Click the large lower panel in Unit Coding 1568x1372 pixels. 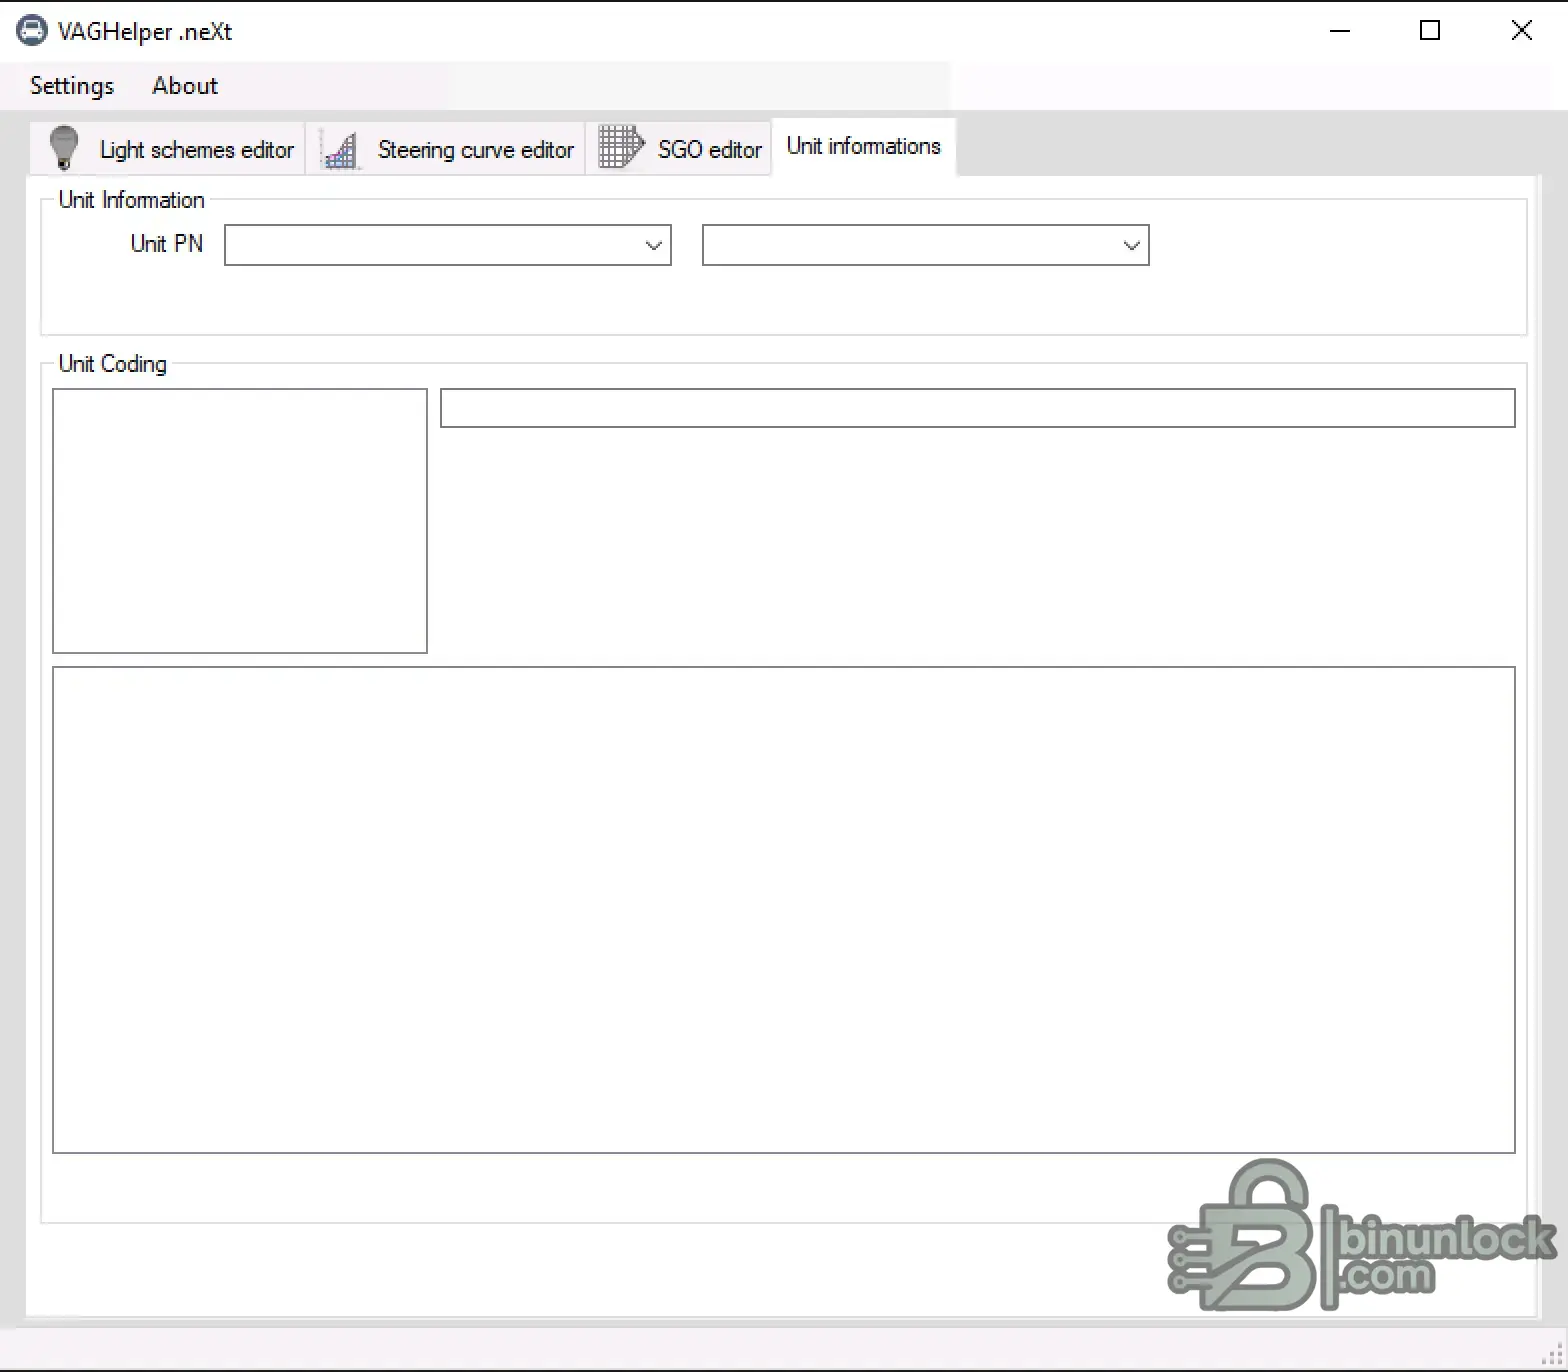[x=784, y=910]
